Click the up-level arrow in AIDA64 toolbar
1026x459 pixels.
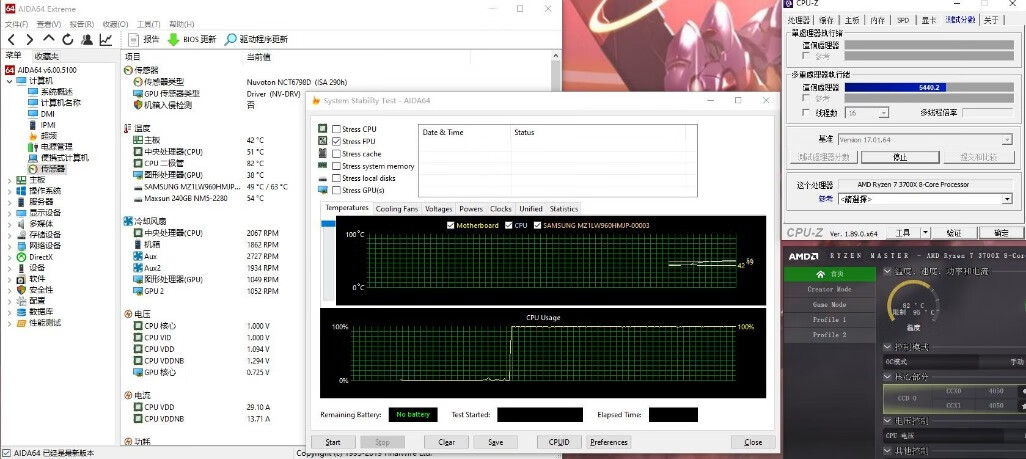[x=48, y=39]
